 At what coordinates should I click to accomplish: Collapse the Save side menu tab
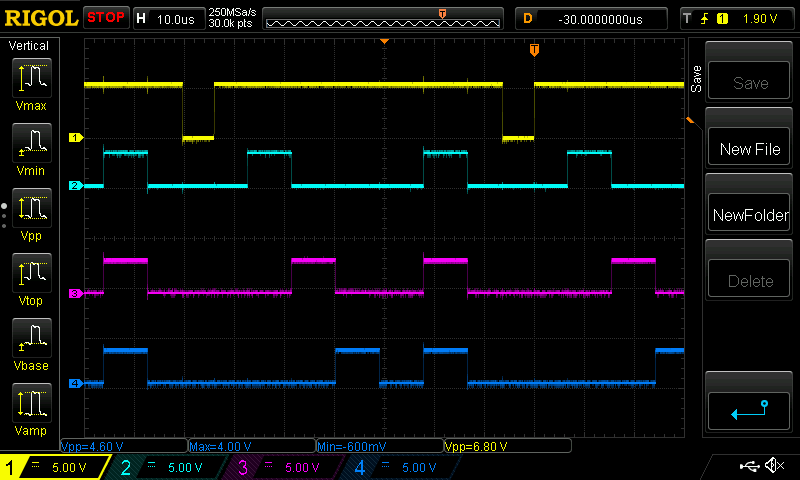(696, 79)
